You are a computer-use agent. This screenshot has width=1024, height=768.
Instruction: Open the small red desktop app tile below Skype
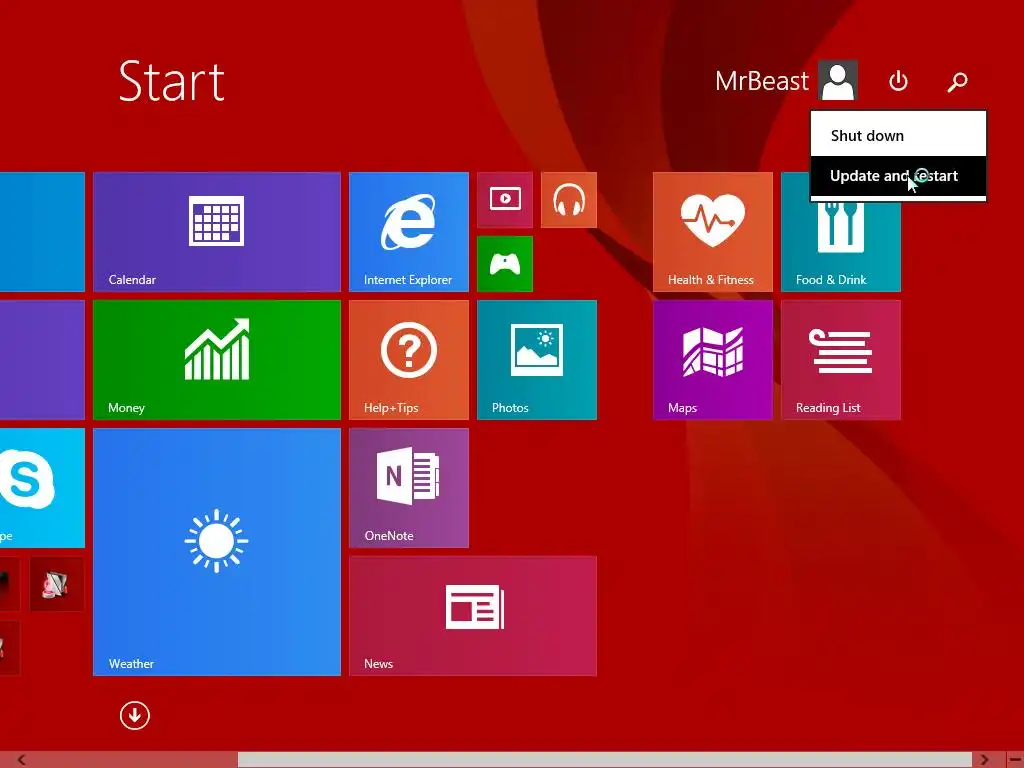[x=57, y=584]
